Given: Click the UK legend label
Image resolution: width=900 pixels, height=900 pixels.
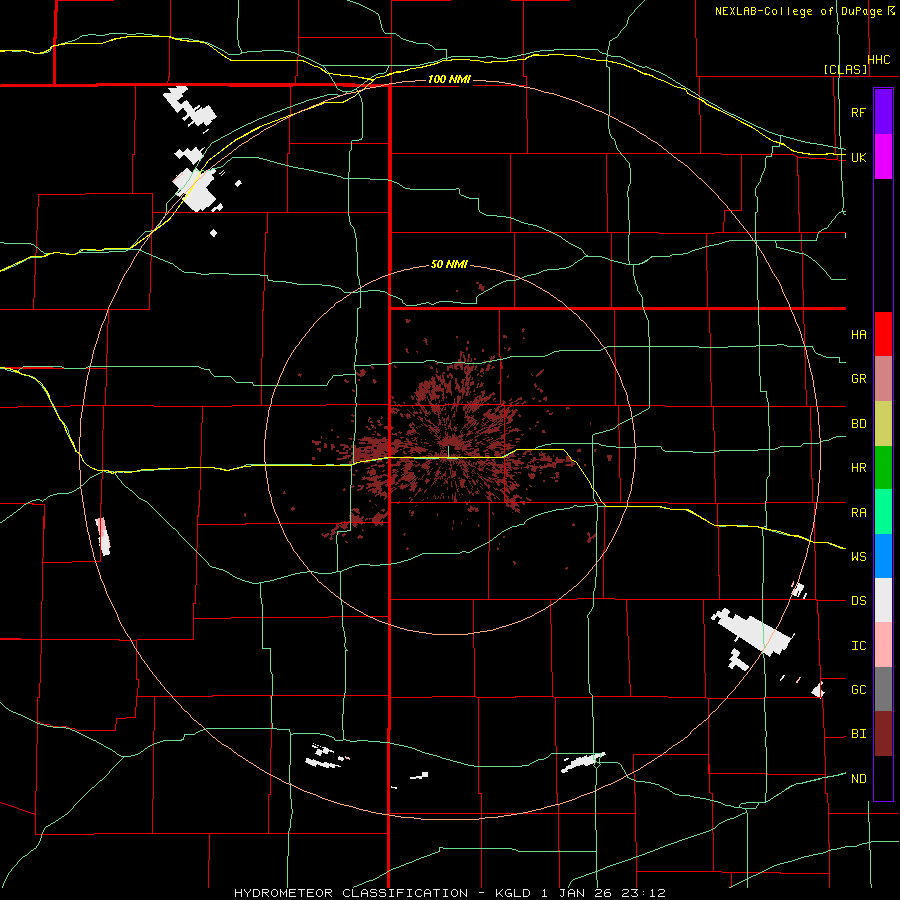Looking at the screenshot, I should pyautogui.click(x=858, y=157).
